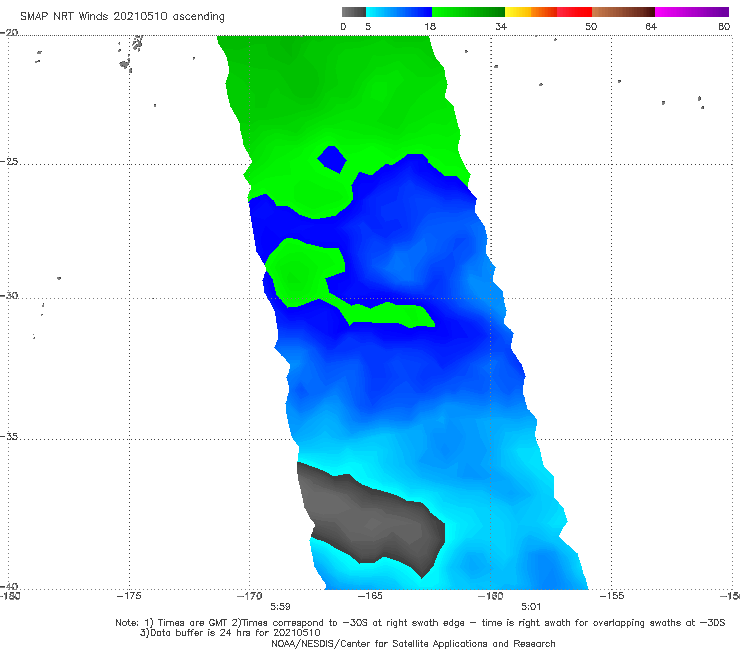The height and width of the screenshot is (650, 740).
Task: Click the color bar label '34'
Action: tap(501, 27)
